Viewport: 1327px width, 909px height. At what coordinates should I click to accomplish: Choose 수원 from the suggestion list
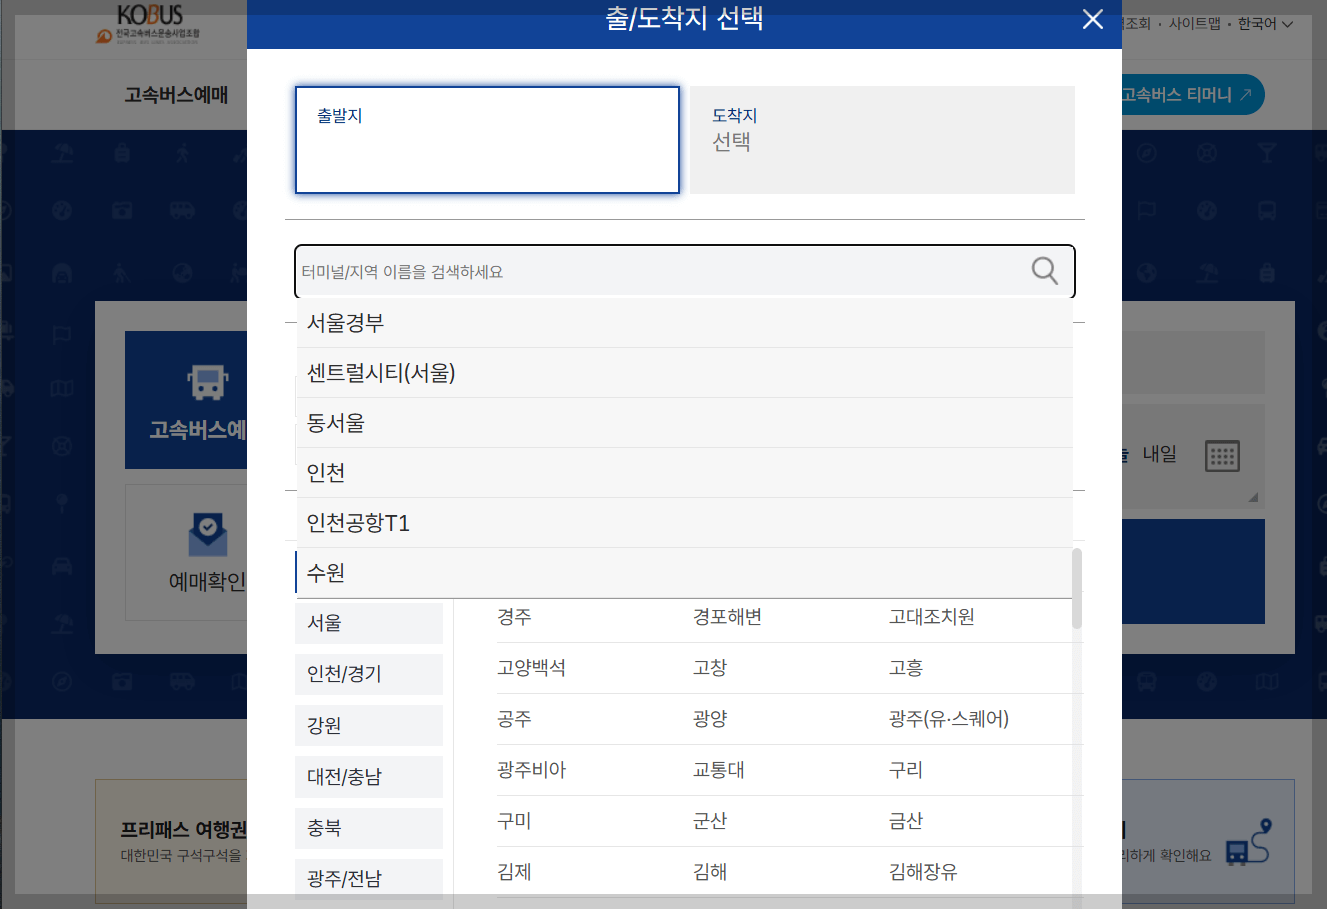coord(684,573)
